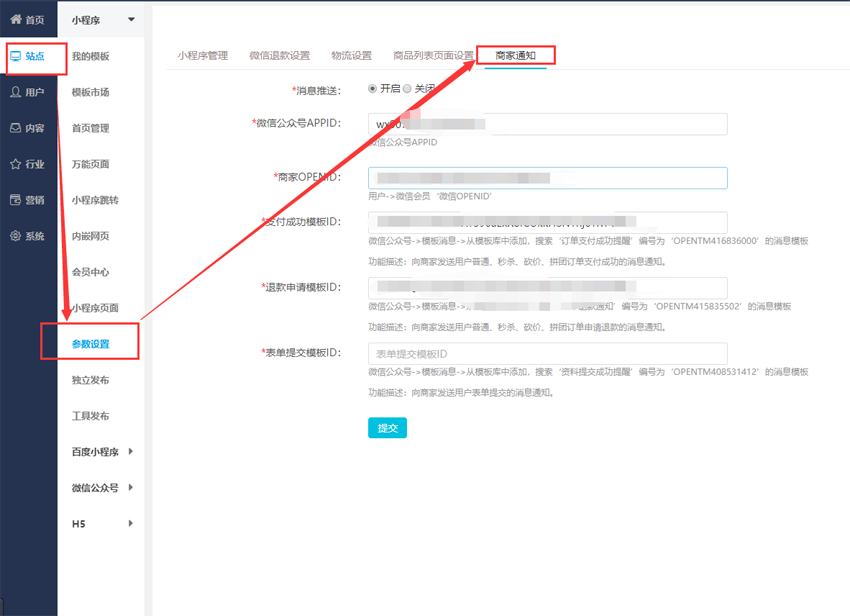850x616 pixels.
Task: Open 站点 via its monitor icon
Action: pyautogui.click(x=16, y=56)
